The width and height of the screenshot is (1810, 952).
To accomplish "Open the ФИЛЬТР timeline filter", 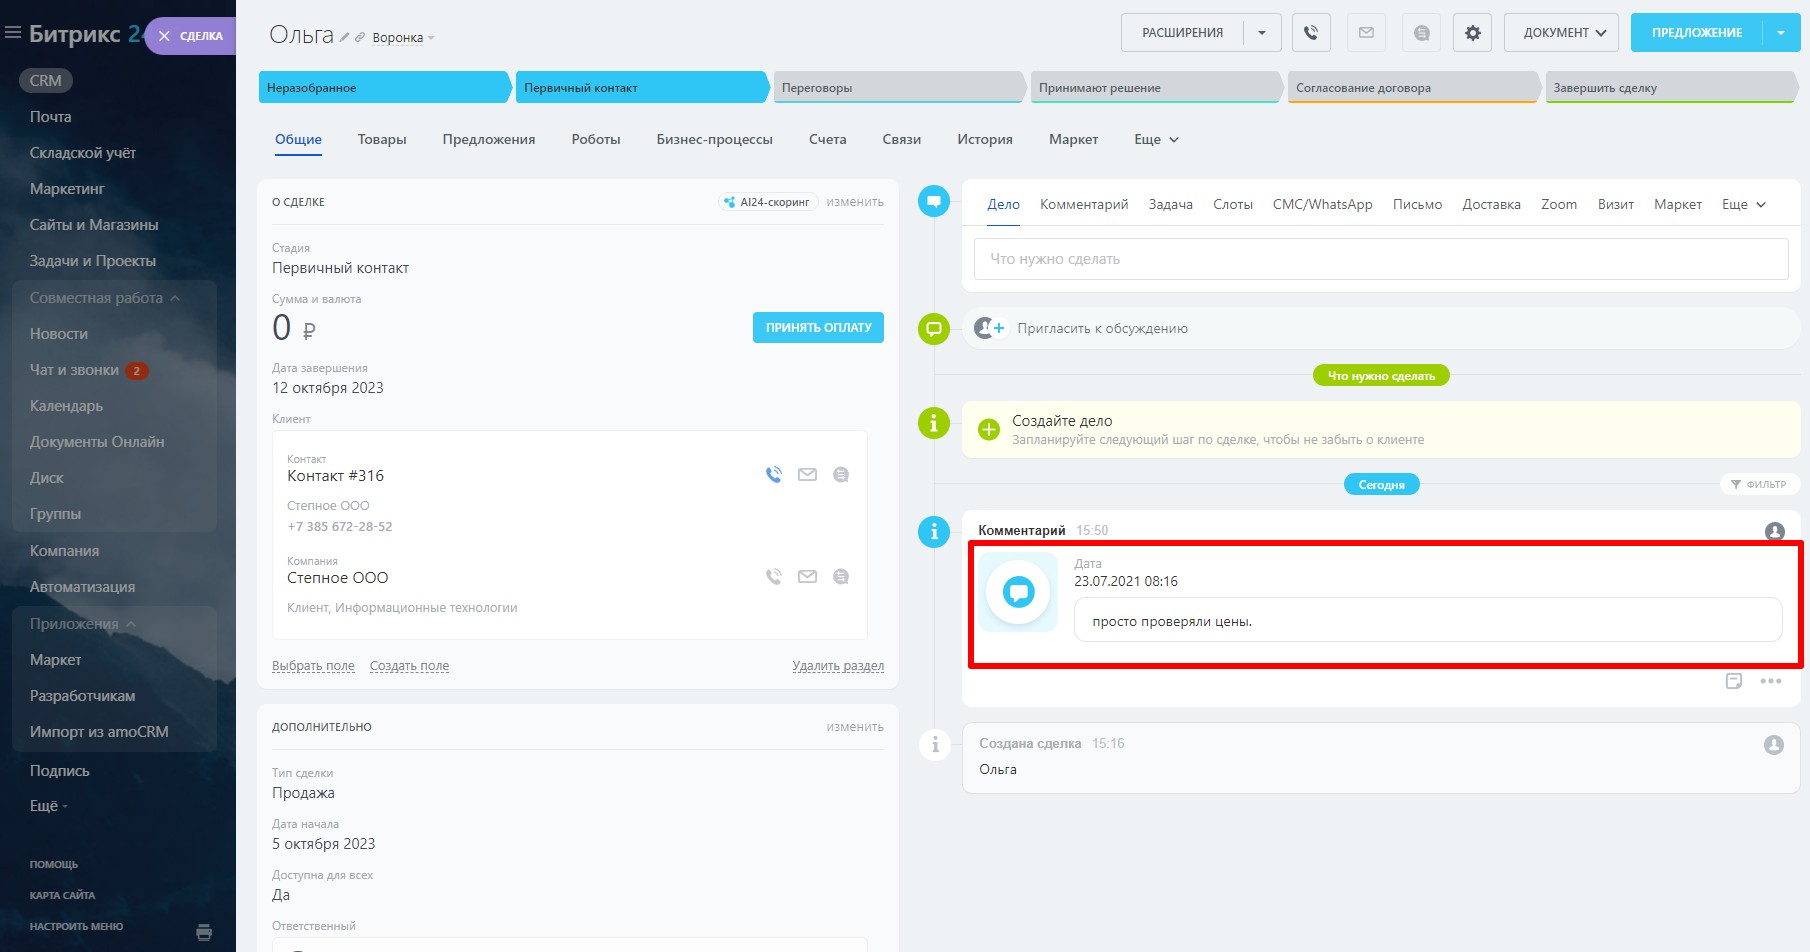I will point(1759,485).
